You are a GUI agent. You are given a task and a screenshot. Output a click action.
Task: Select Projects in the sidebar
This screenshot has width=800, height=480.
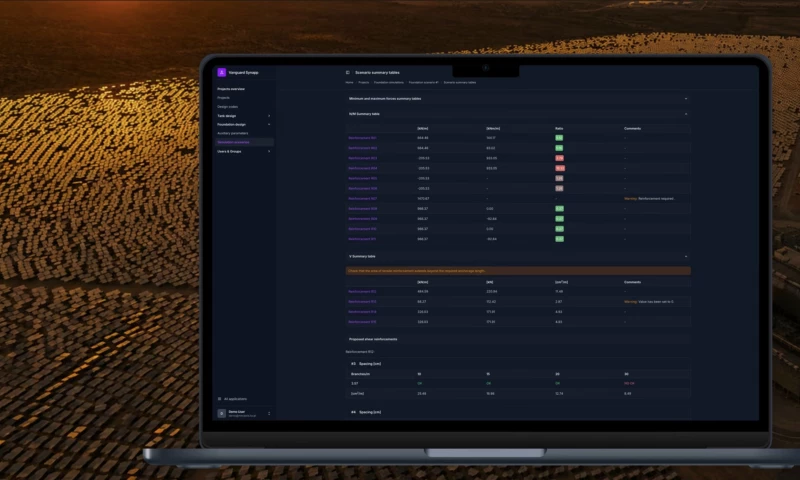223,97
